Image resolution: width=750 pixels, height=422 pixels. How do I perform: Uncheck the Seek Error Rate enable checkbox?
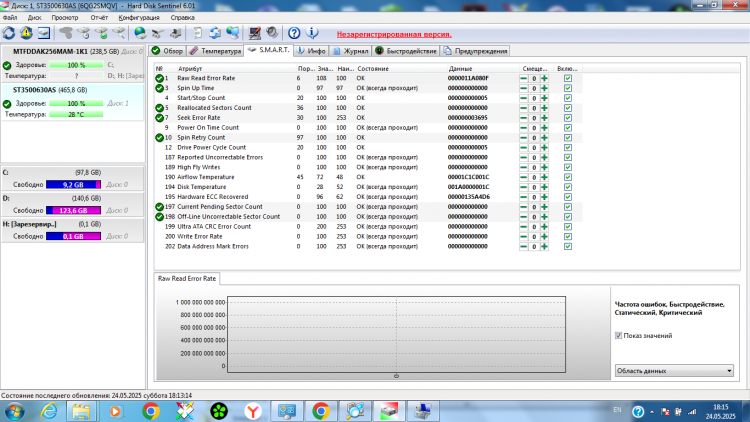(x=568, y=118)
